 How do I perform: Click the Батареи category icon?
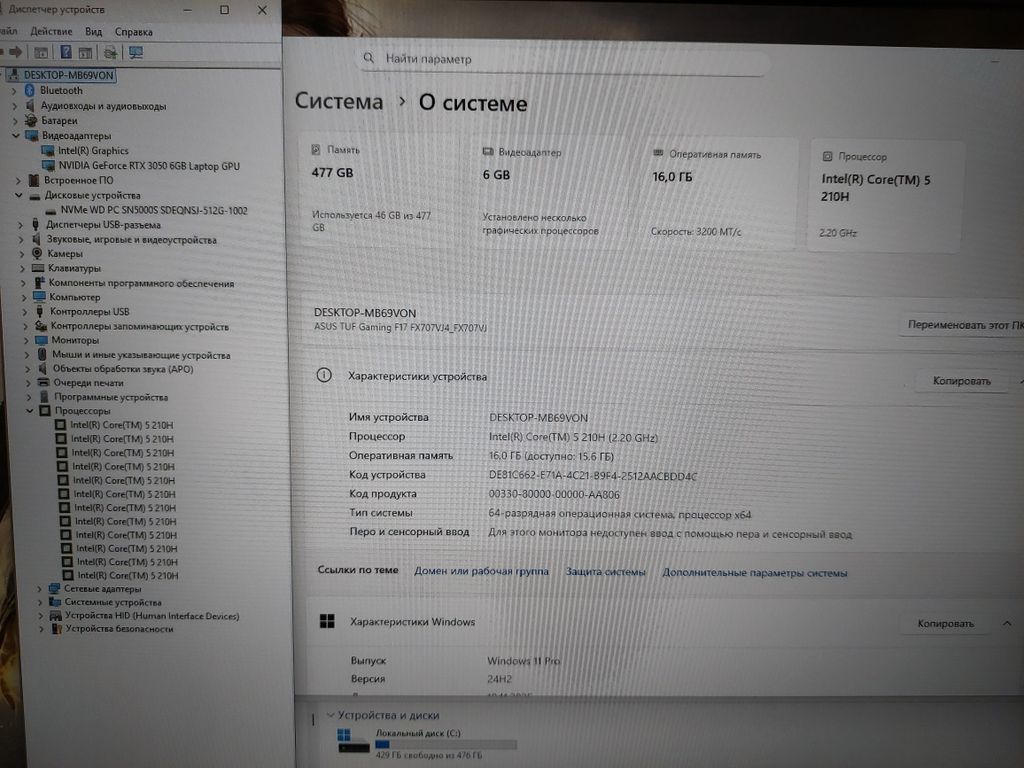click(x=31, y=120)
